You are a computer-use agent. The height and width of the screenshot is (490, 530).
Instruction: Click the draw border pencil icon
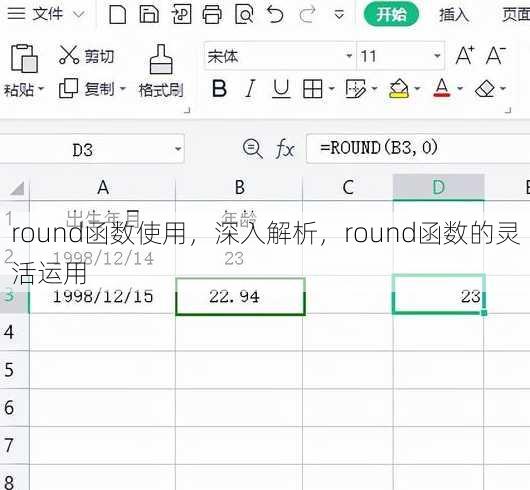(356, 89)
